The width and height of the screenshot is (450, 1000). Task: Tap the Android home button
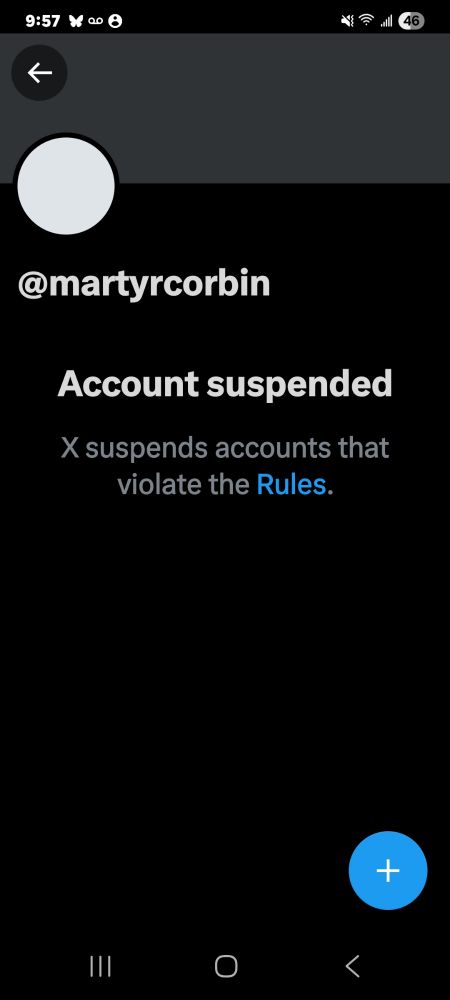pyautogui.click(x=226, y=966)
